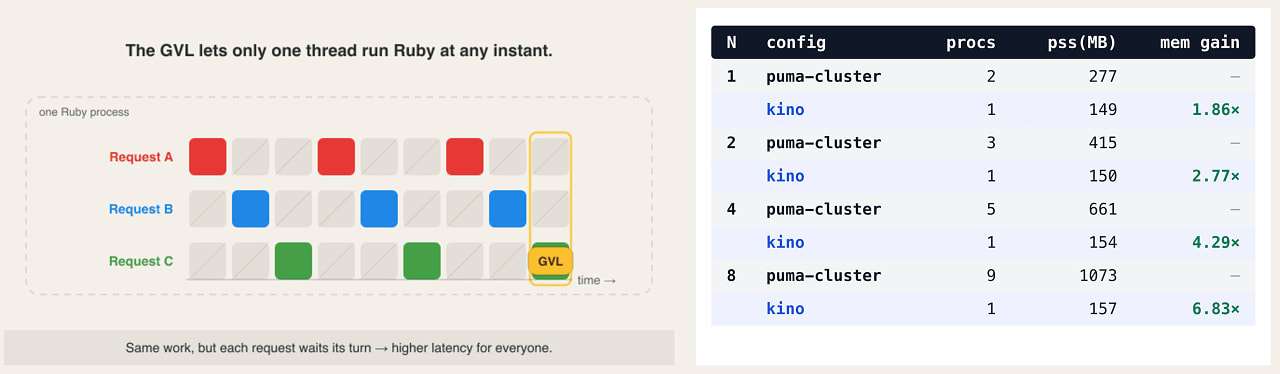Viewport: 1280px width, 374px height.
Task: Click the procs column header
Action: [x=971, y=43]
